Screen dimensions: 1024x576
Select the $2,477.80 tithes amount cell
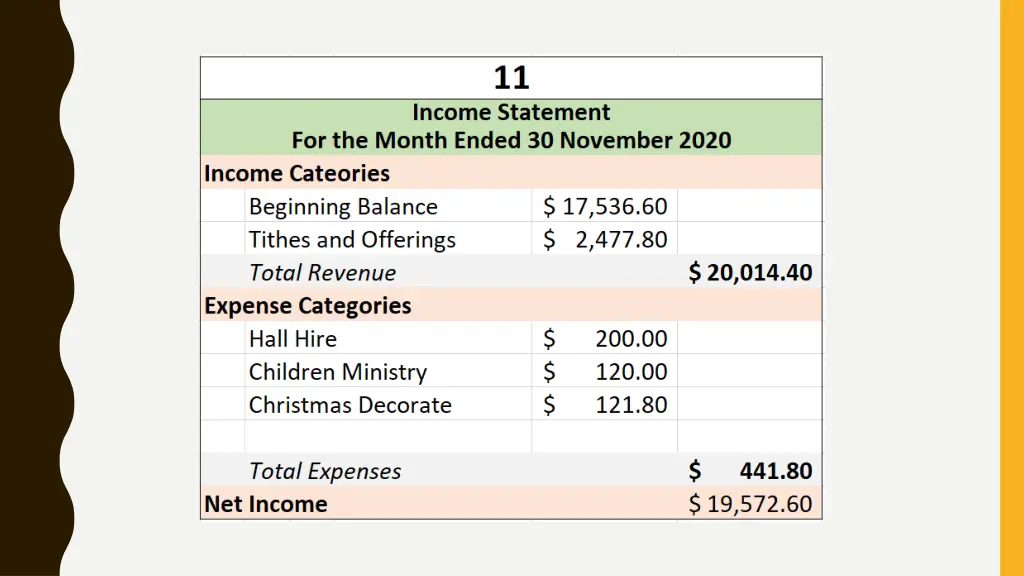(605, 240)
